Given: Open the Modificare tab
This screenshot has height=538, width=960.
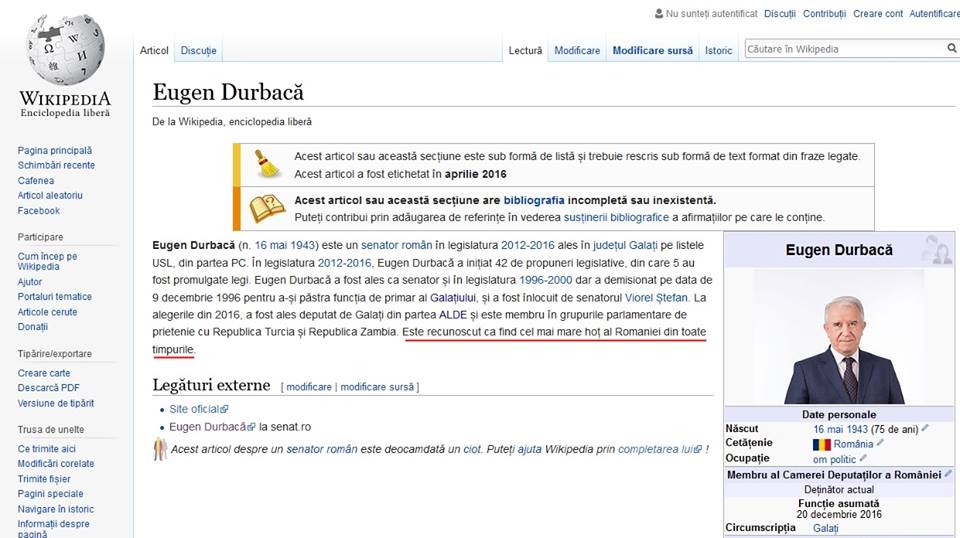Looking at the screenshot, I should [x=577, y=50].
